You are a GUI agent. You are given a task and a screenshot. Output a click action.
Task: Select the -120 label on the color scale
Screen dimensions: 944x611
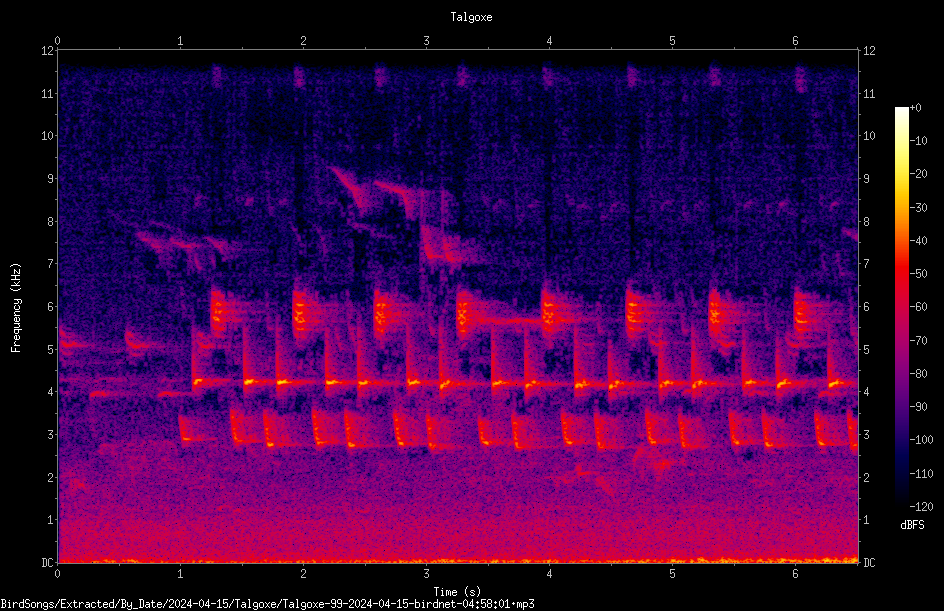pyautogui.click(x=921, y=507)
